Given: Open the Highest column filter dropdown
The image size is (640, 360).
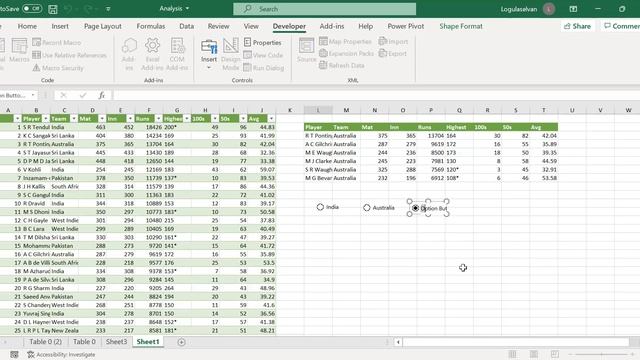Looking at the screenshot, I should click(x=187, y=118).
